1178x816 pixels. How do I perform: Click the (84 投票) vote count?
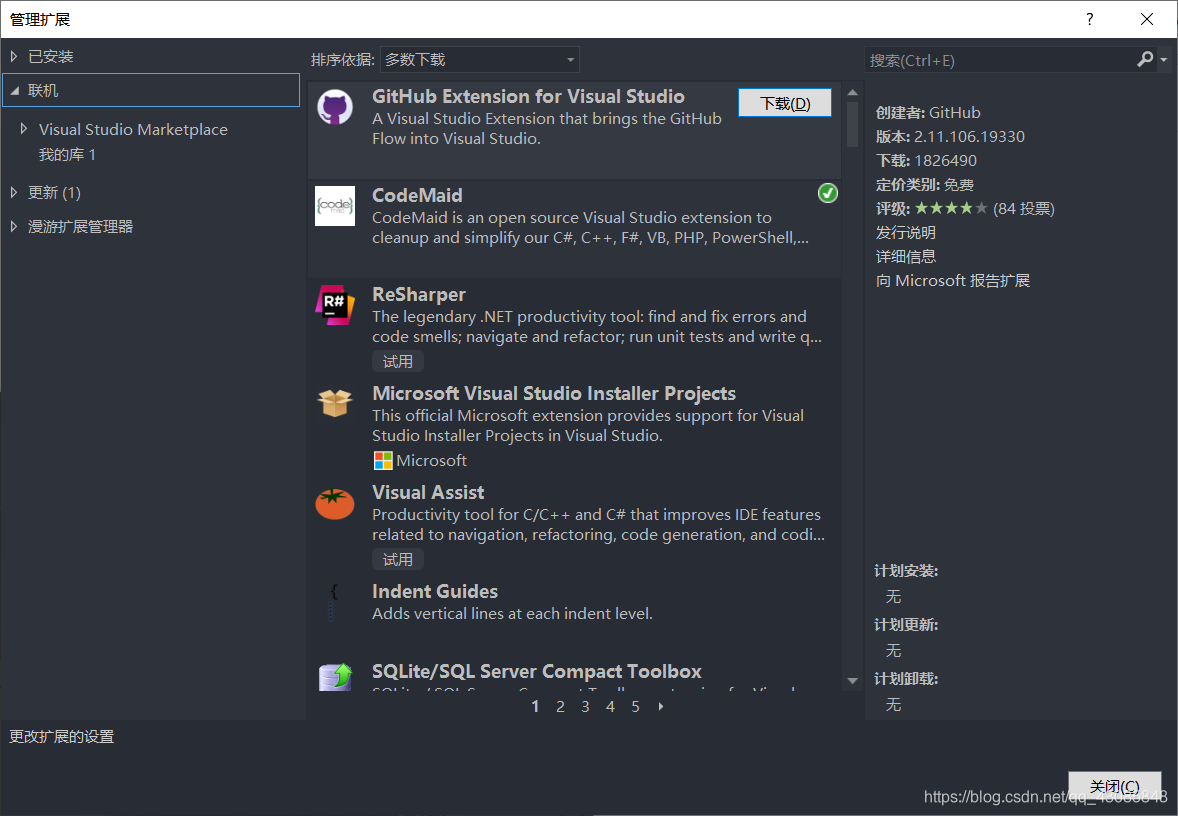point(1023,208)
